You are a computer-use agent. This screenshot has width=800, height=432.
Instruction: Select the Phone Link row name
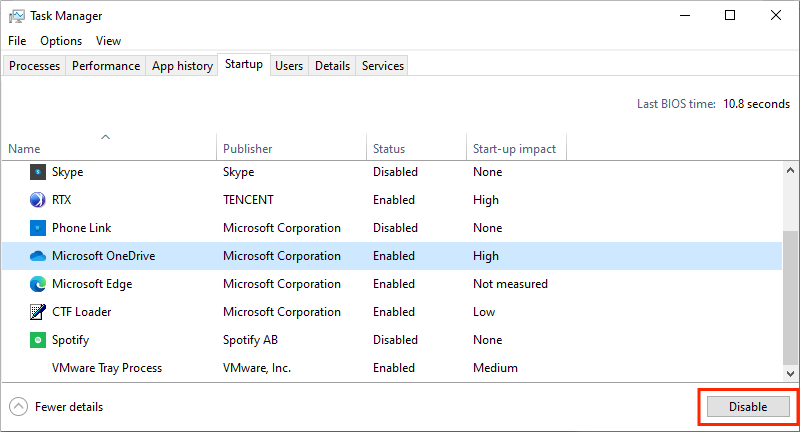(x=82, y=228)
